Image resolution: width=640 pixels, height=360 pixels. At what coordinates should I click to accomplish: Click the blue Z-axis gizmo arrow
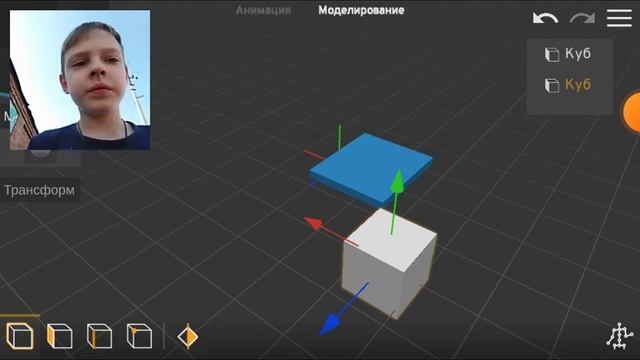coord(330,324)
